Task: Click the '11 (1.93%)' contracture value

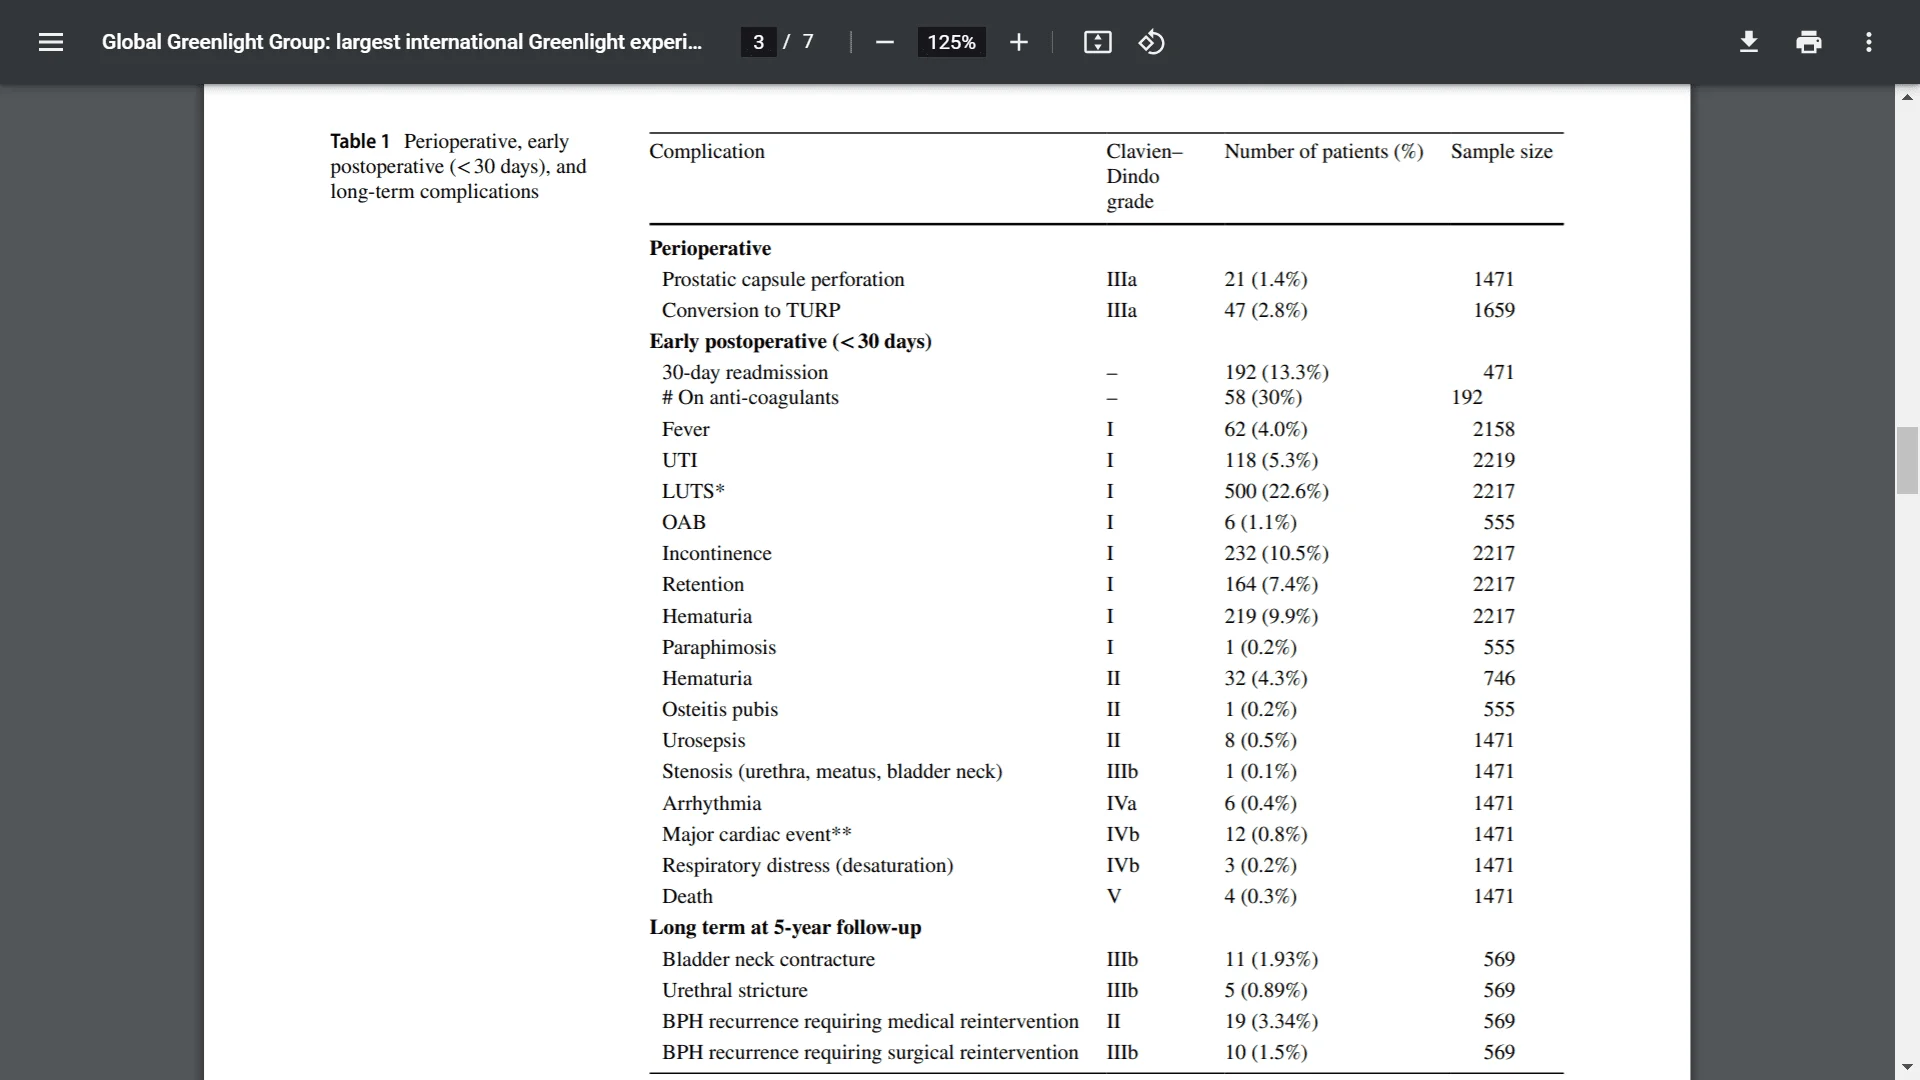Action: [x=1271, y=959]
